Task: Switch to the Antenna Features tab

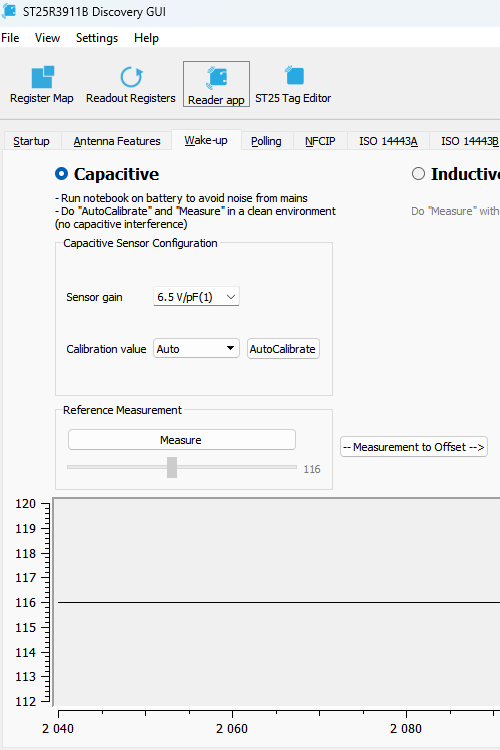Action: point(117,141)
